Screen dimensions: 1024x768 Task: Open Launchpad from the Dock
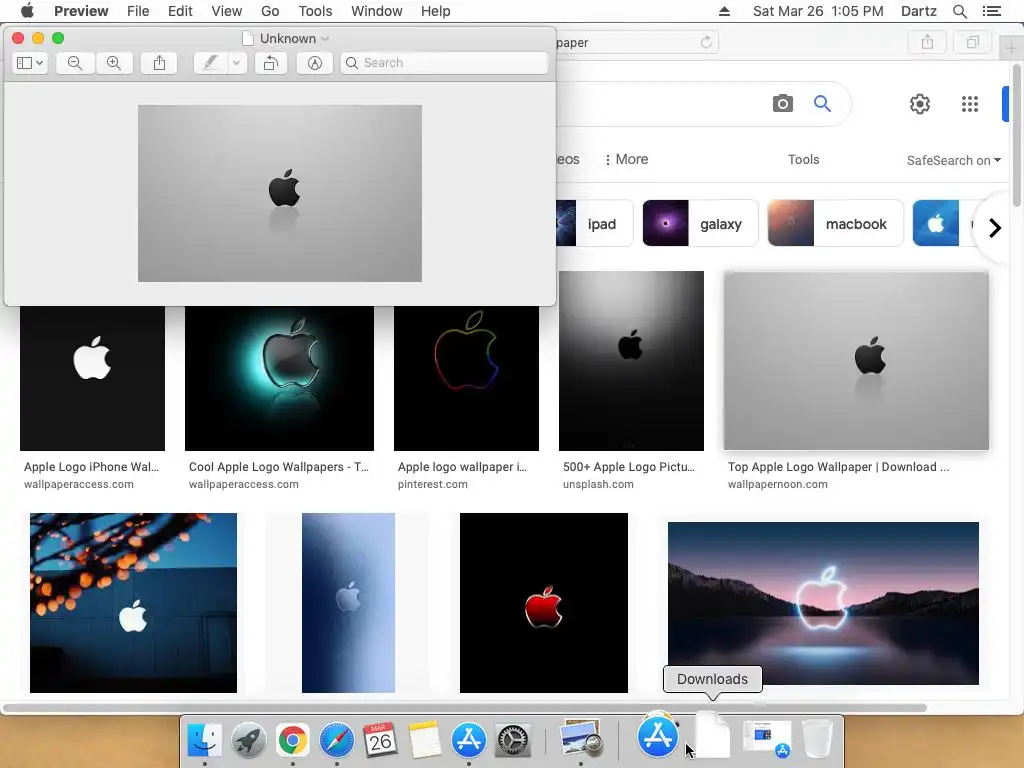pyautogui.click(x=249, y=740)
